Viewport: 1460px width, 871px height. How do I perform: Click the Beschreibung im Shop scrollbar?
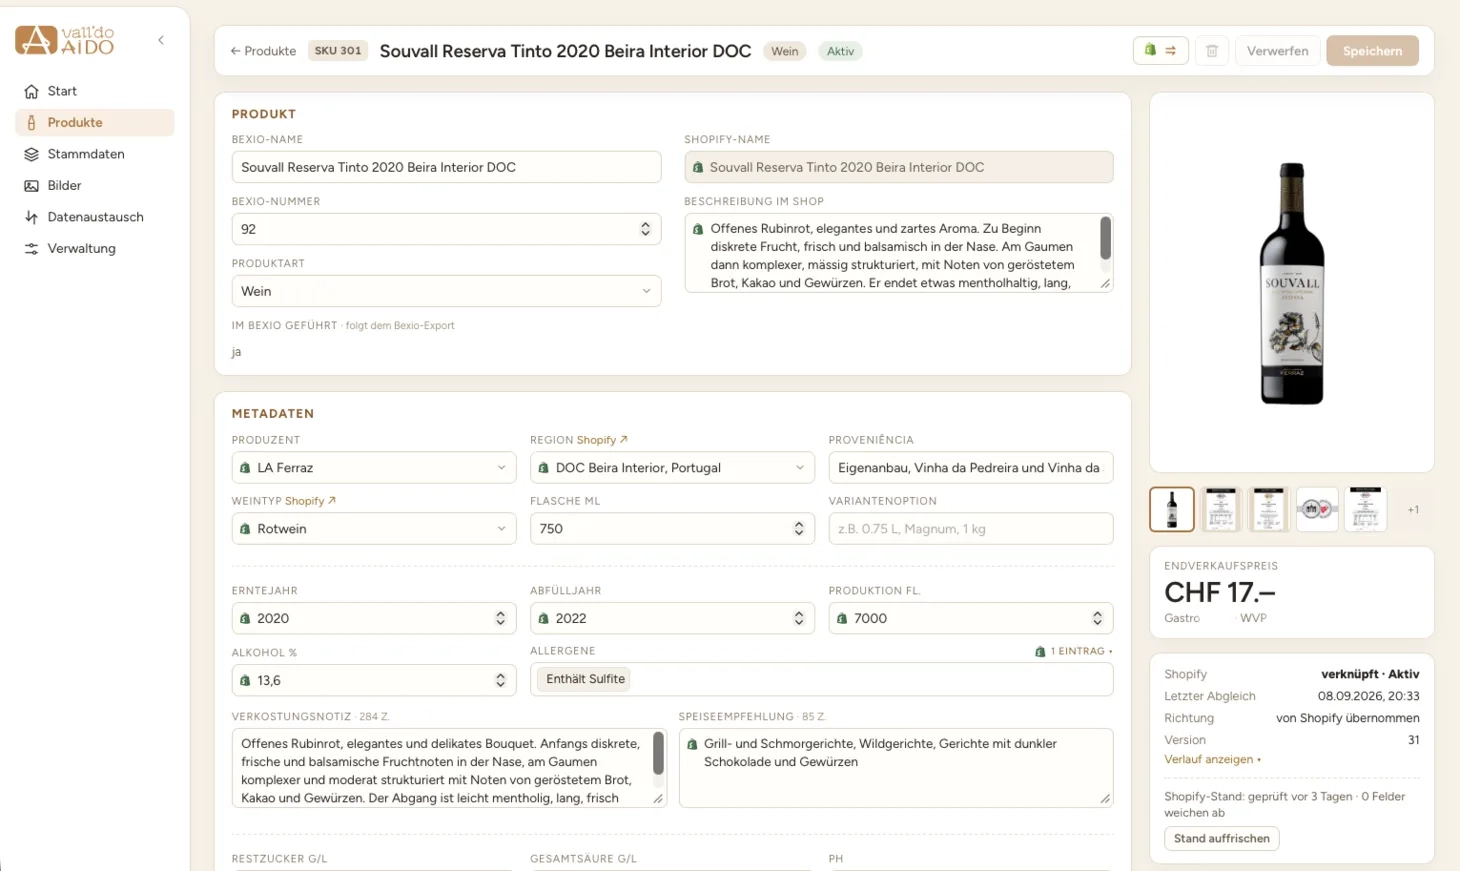point(1105,239)
